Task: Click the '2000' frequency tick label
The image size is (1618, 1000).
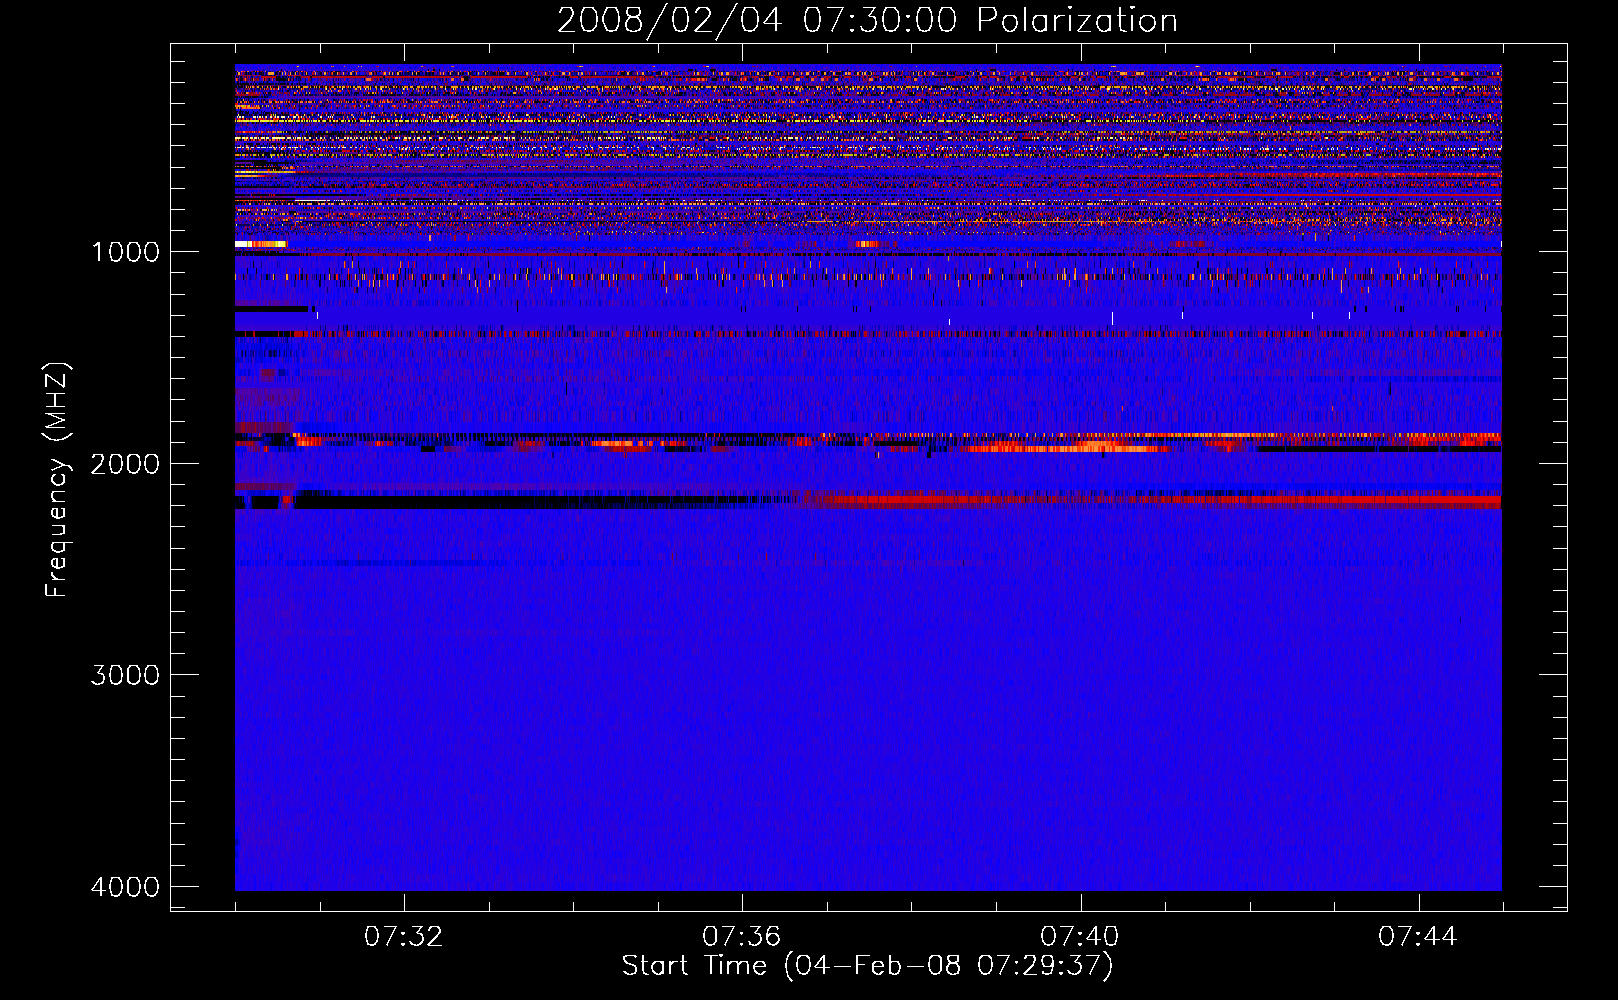Action: 125,463
